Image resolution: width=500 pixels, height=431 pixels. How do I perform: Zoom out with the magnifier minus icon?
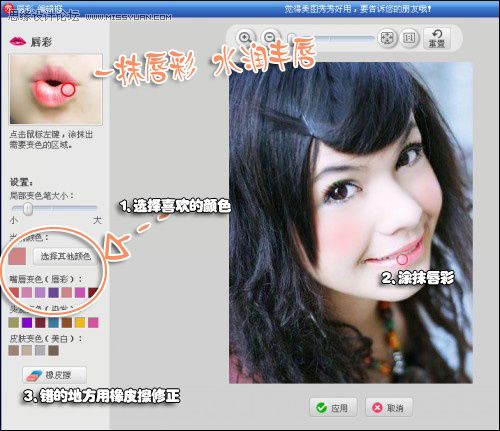[x=270, y=37]
